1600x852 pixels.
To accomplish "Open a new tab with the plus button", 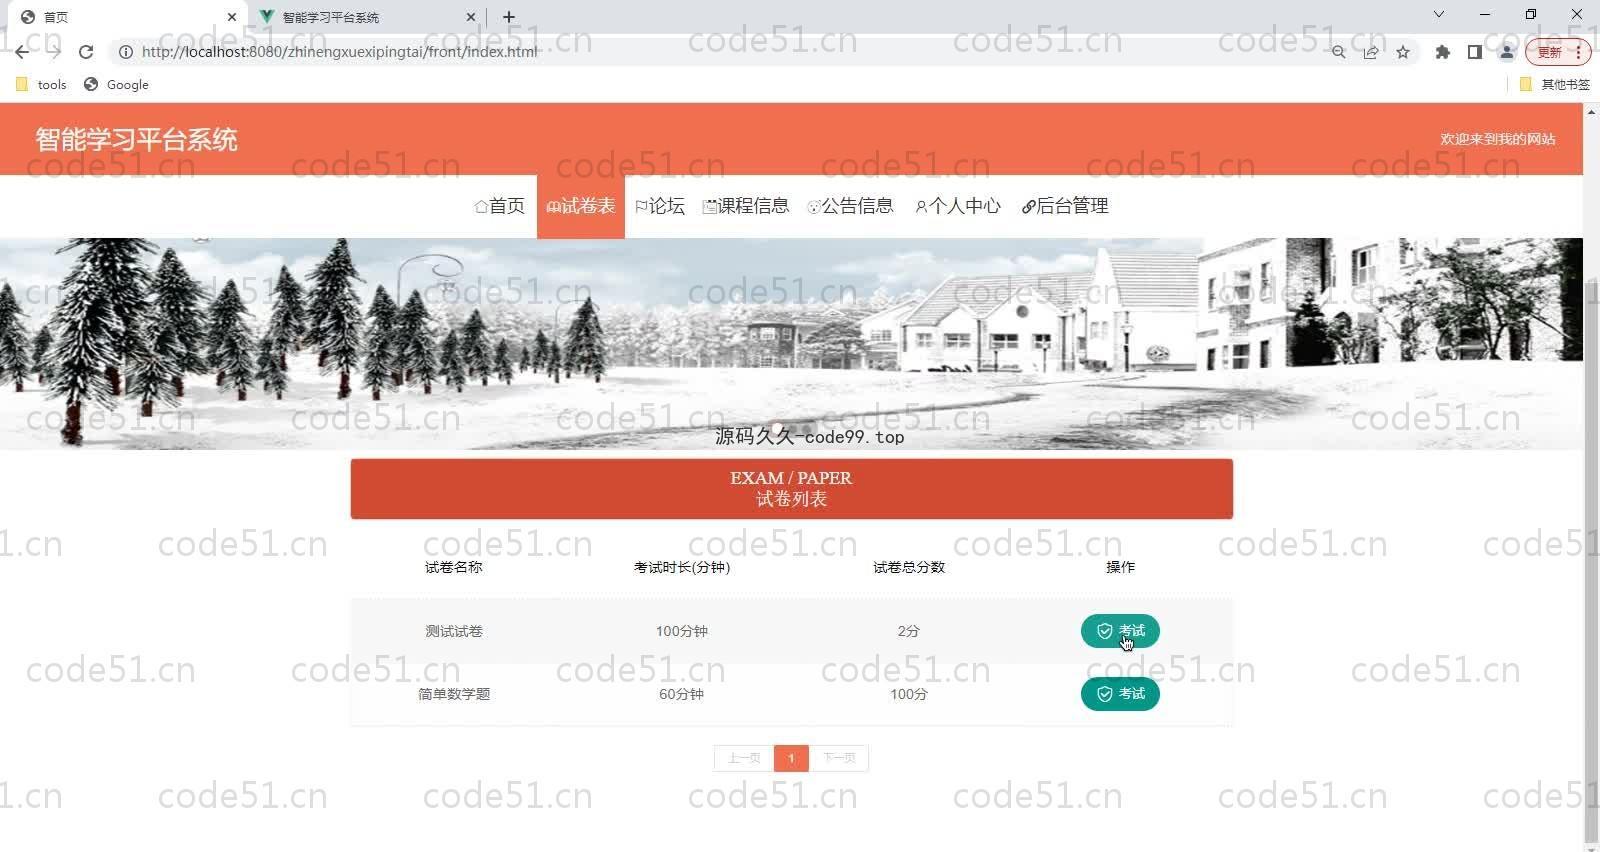I will pos(509,17).
